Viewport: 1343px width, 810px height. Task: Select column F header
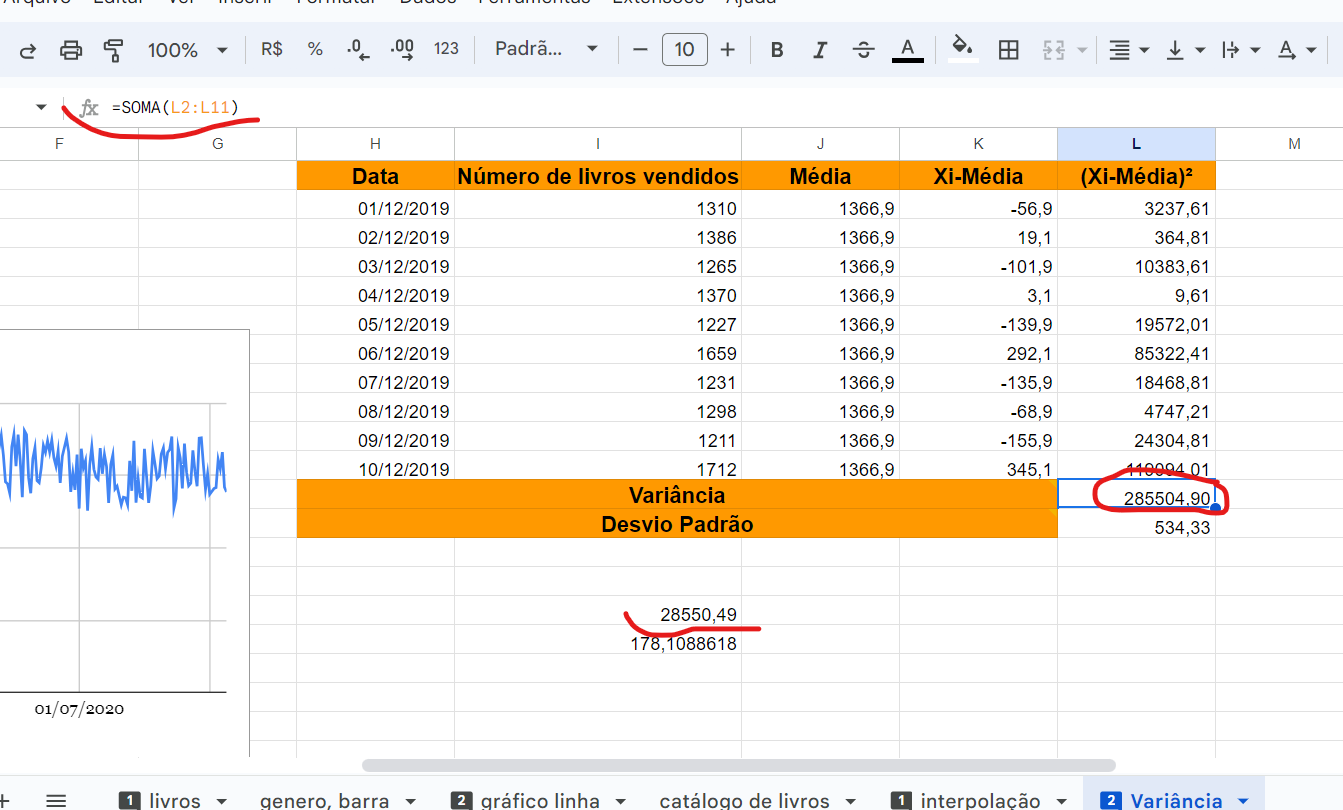(59, 144)
